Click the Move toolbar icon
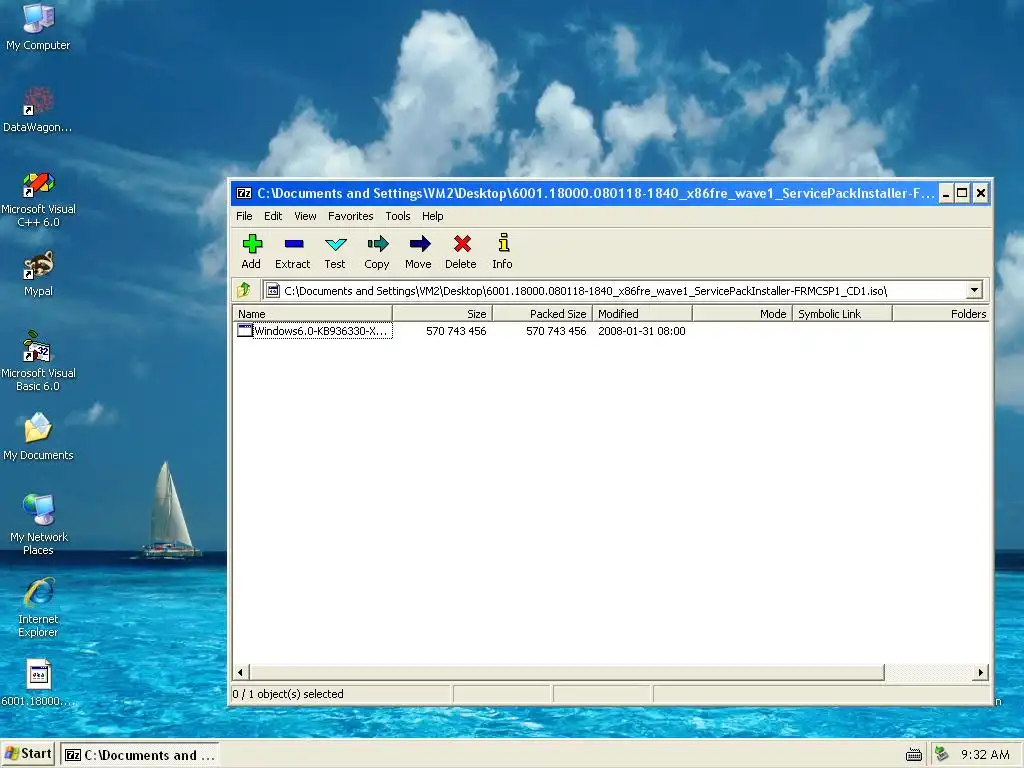The height and width of the screenshot is (768, 1024). pos(419,244)
